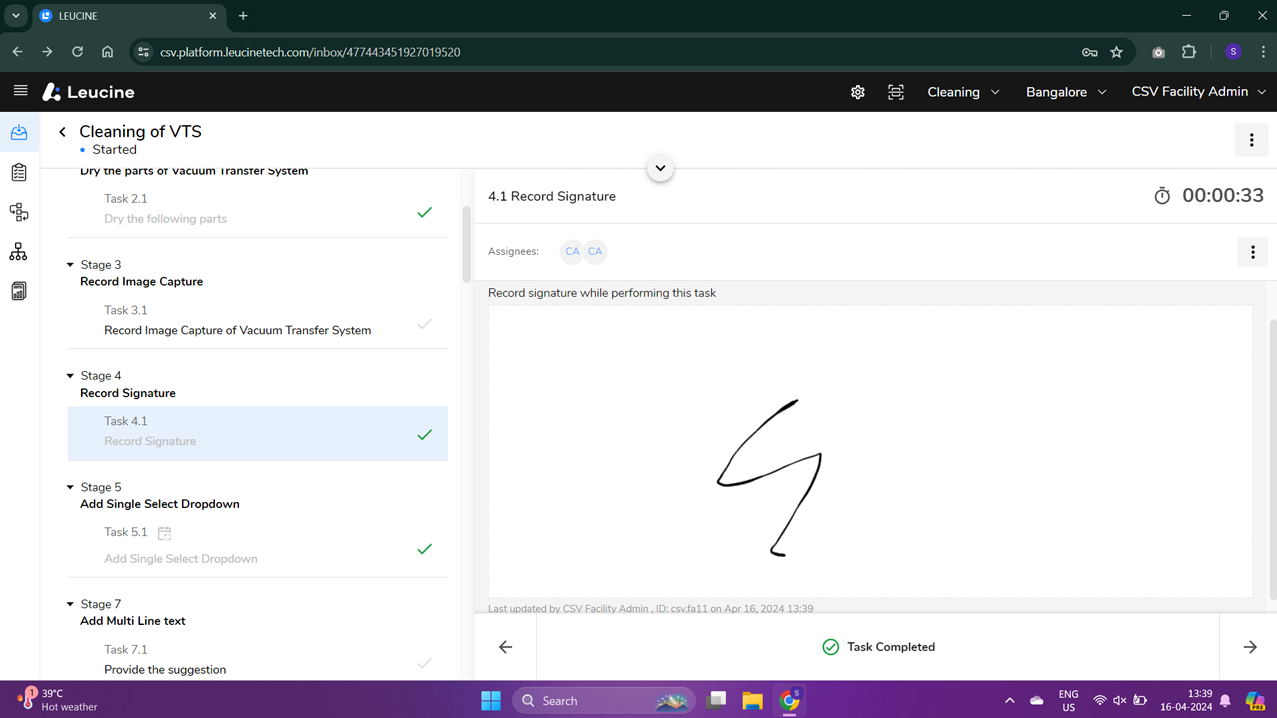Open the CSV Facility Admin user dropdown
This screenshot has height=718, width=1277.
point(1198,92)
